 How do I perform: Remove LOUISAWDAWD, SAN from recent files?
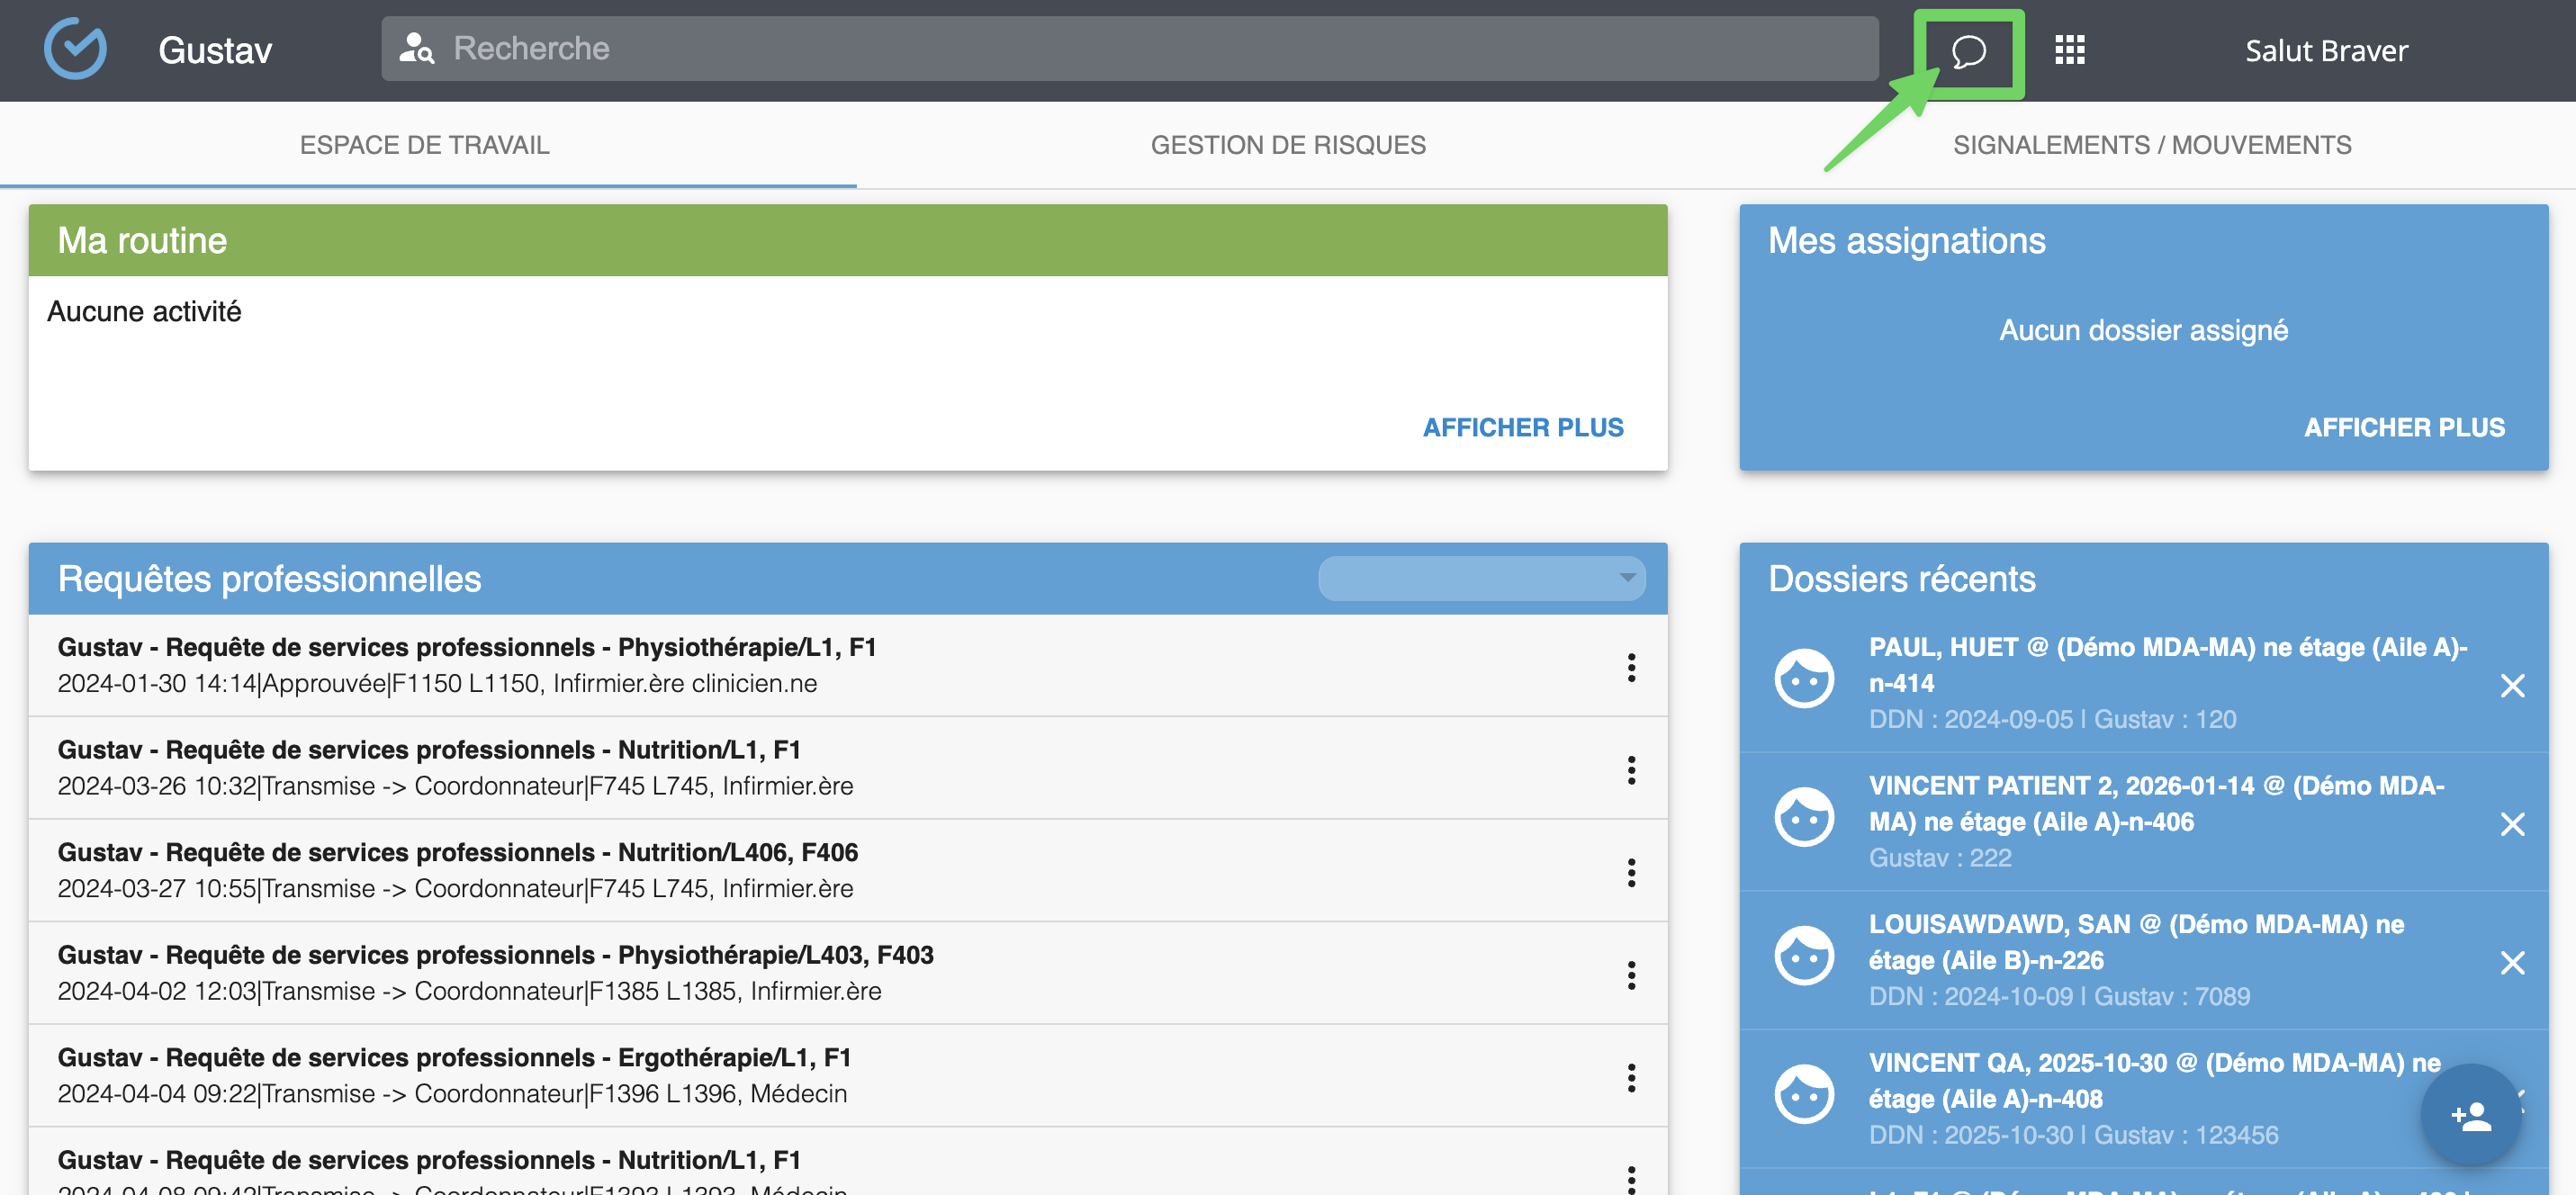click(2511, 962)
